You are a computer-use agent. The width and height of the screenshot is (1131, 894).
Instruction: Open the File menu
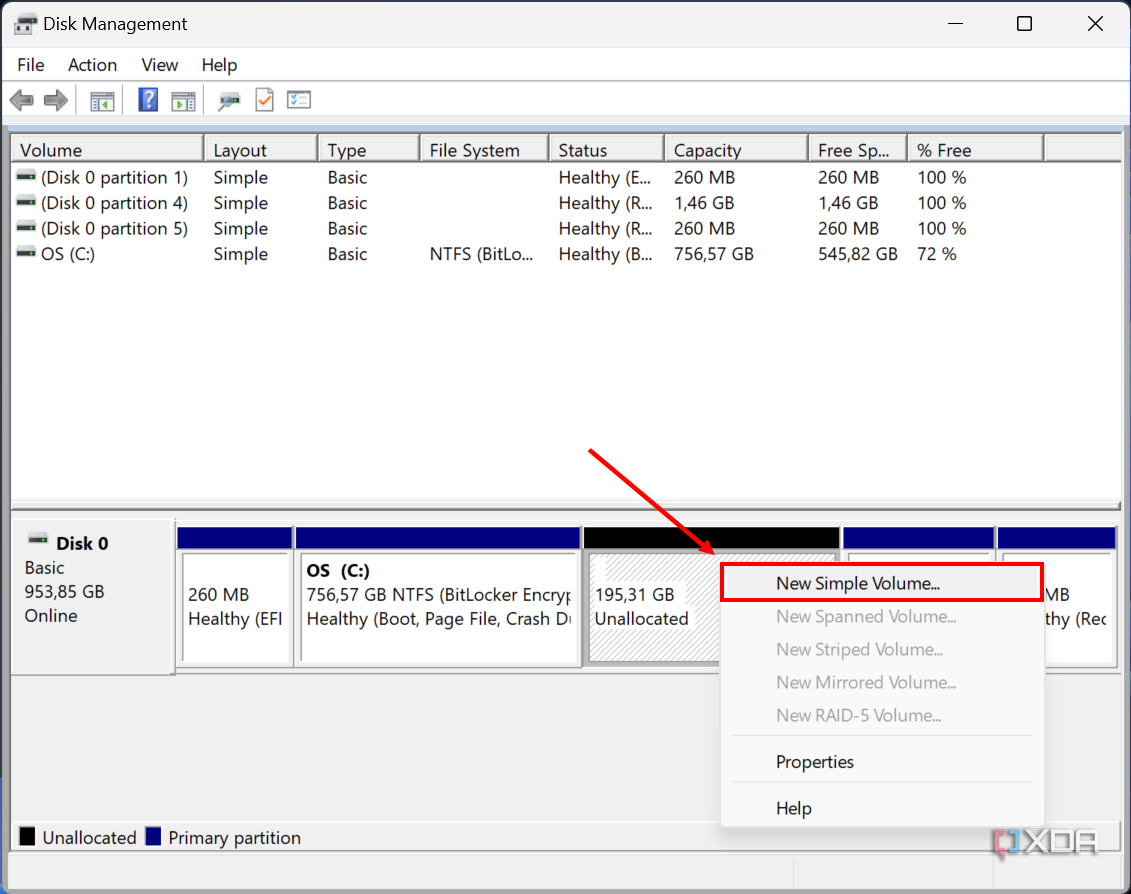click(x=30, y=65)
